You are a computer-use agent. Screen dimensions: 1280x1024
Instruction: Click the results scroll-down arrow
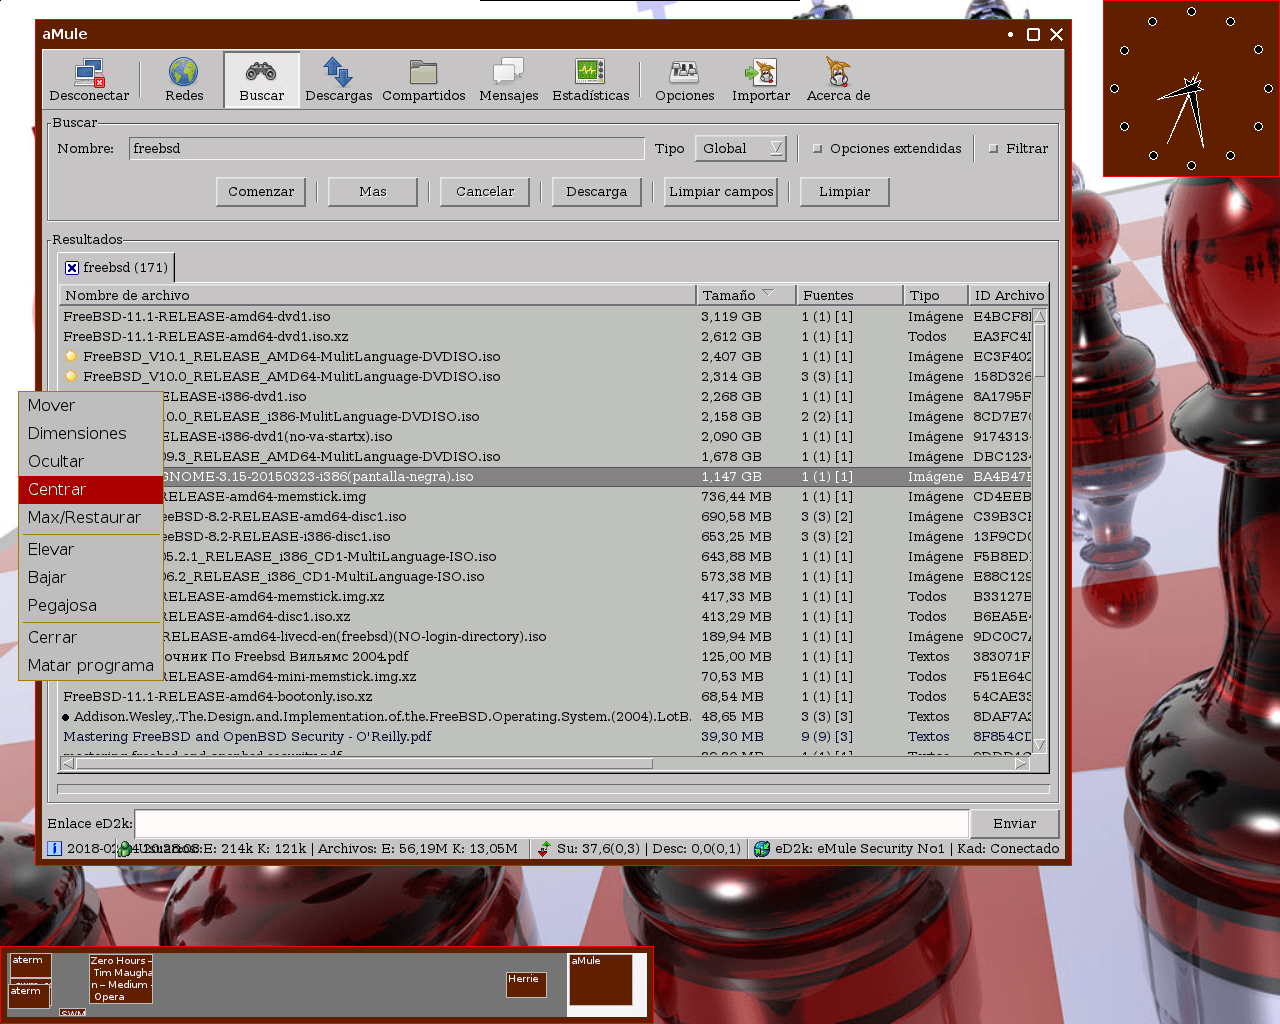tap(1040, 745)
